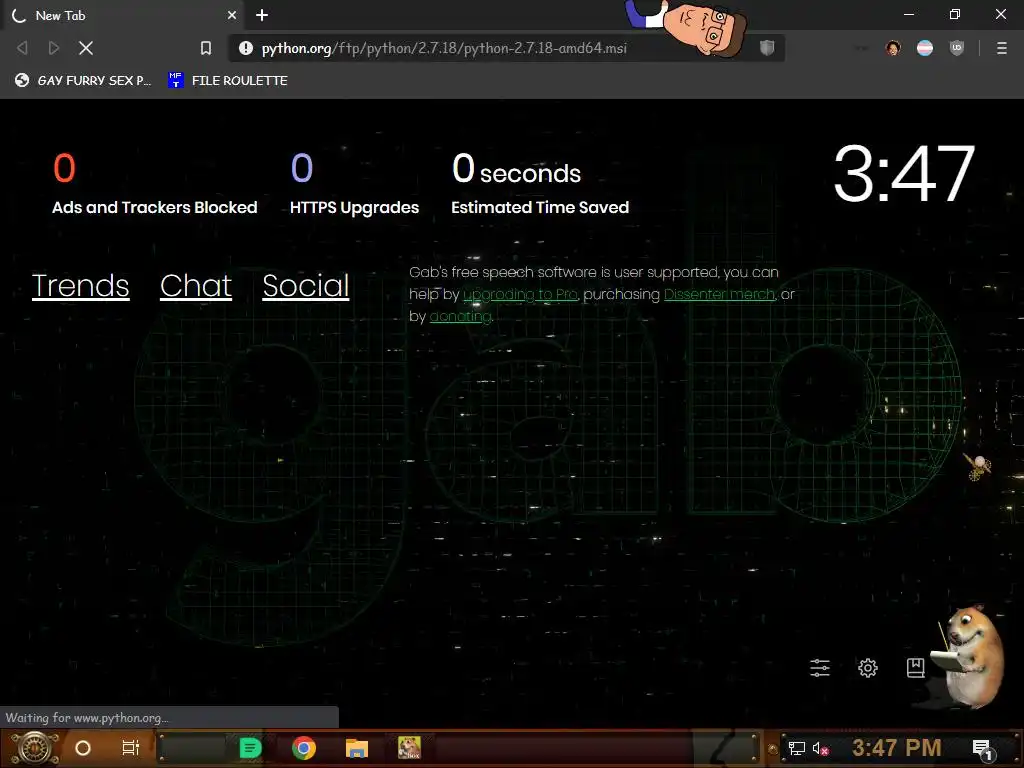Open the face avatar extension icon

893,48
